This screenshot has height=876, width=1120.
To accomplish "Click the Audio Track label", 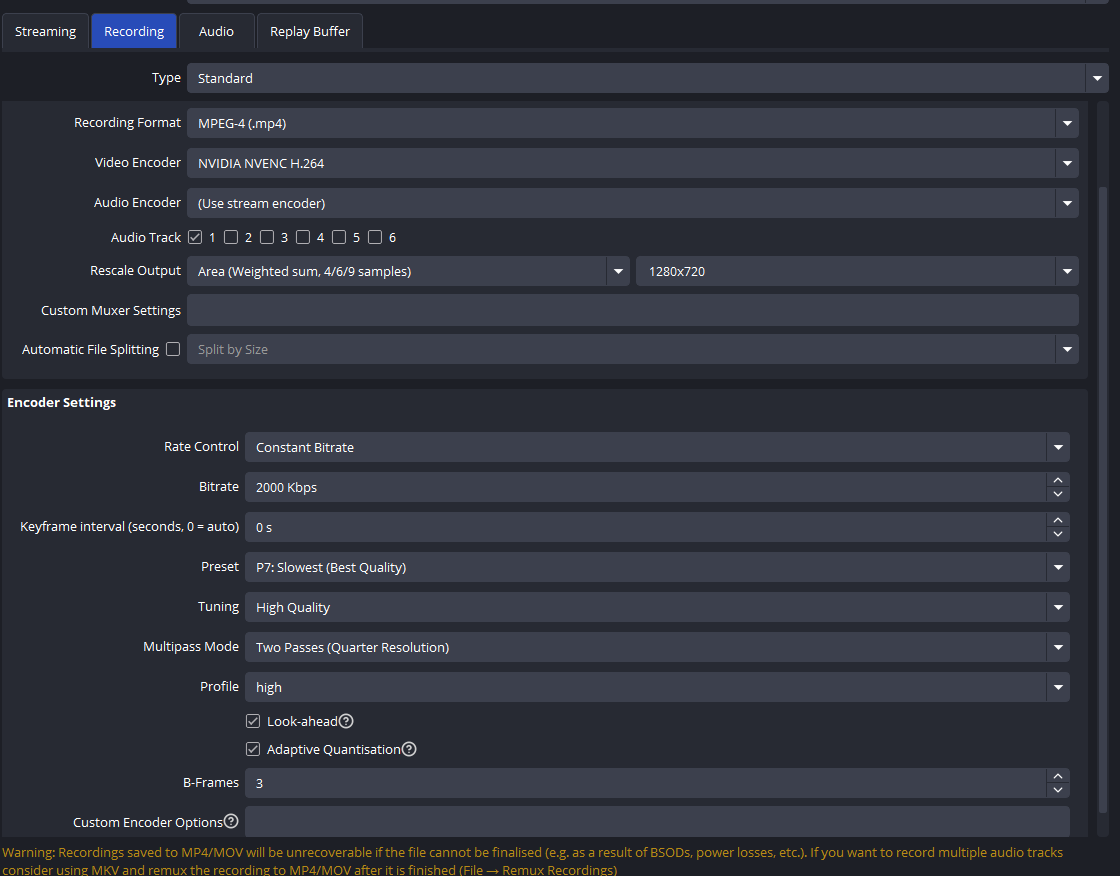I will [146, 237].
